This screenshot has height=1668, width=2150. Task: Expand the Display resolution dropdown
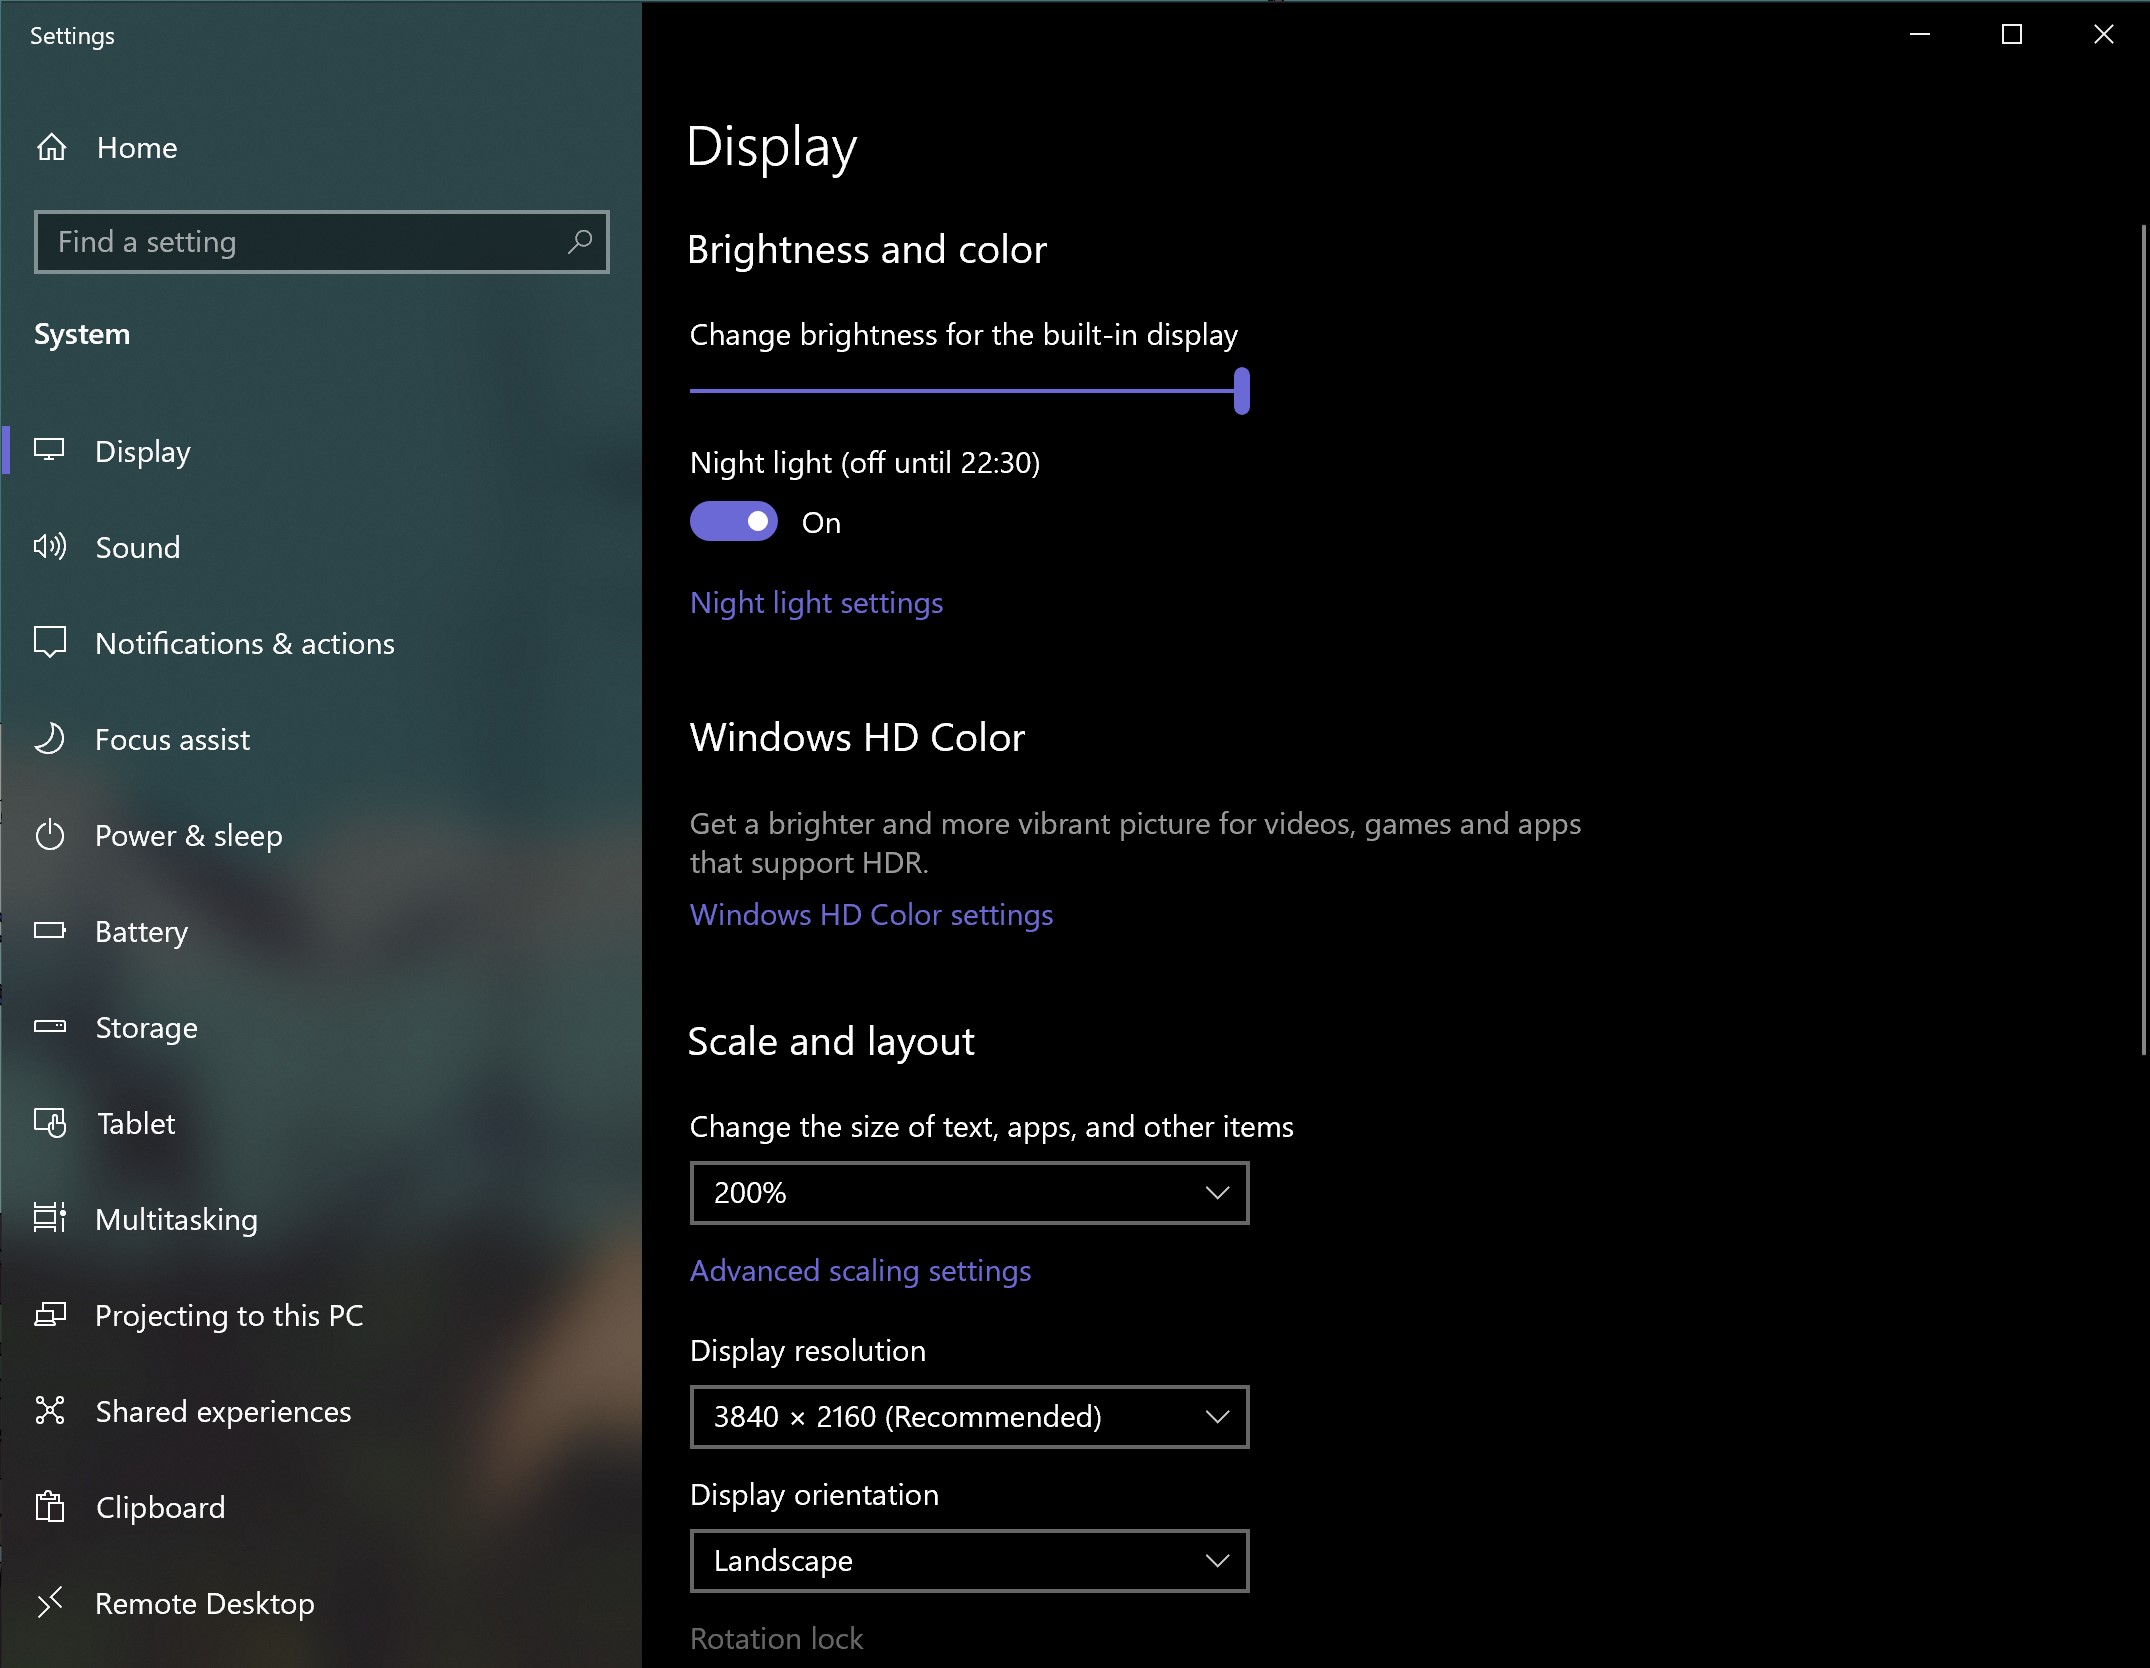coord(969,1416)
